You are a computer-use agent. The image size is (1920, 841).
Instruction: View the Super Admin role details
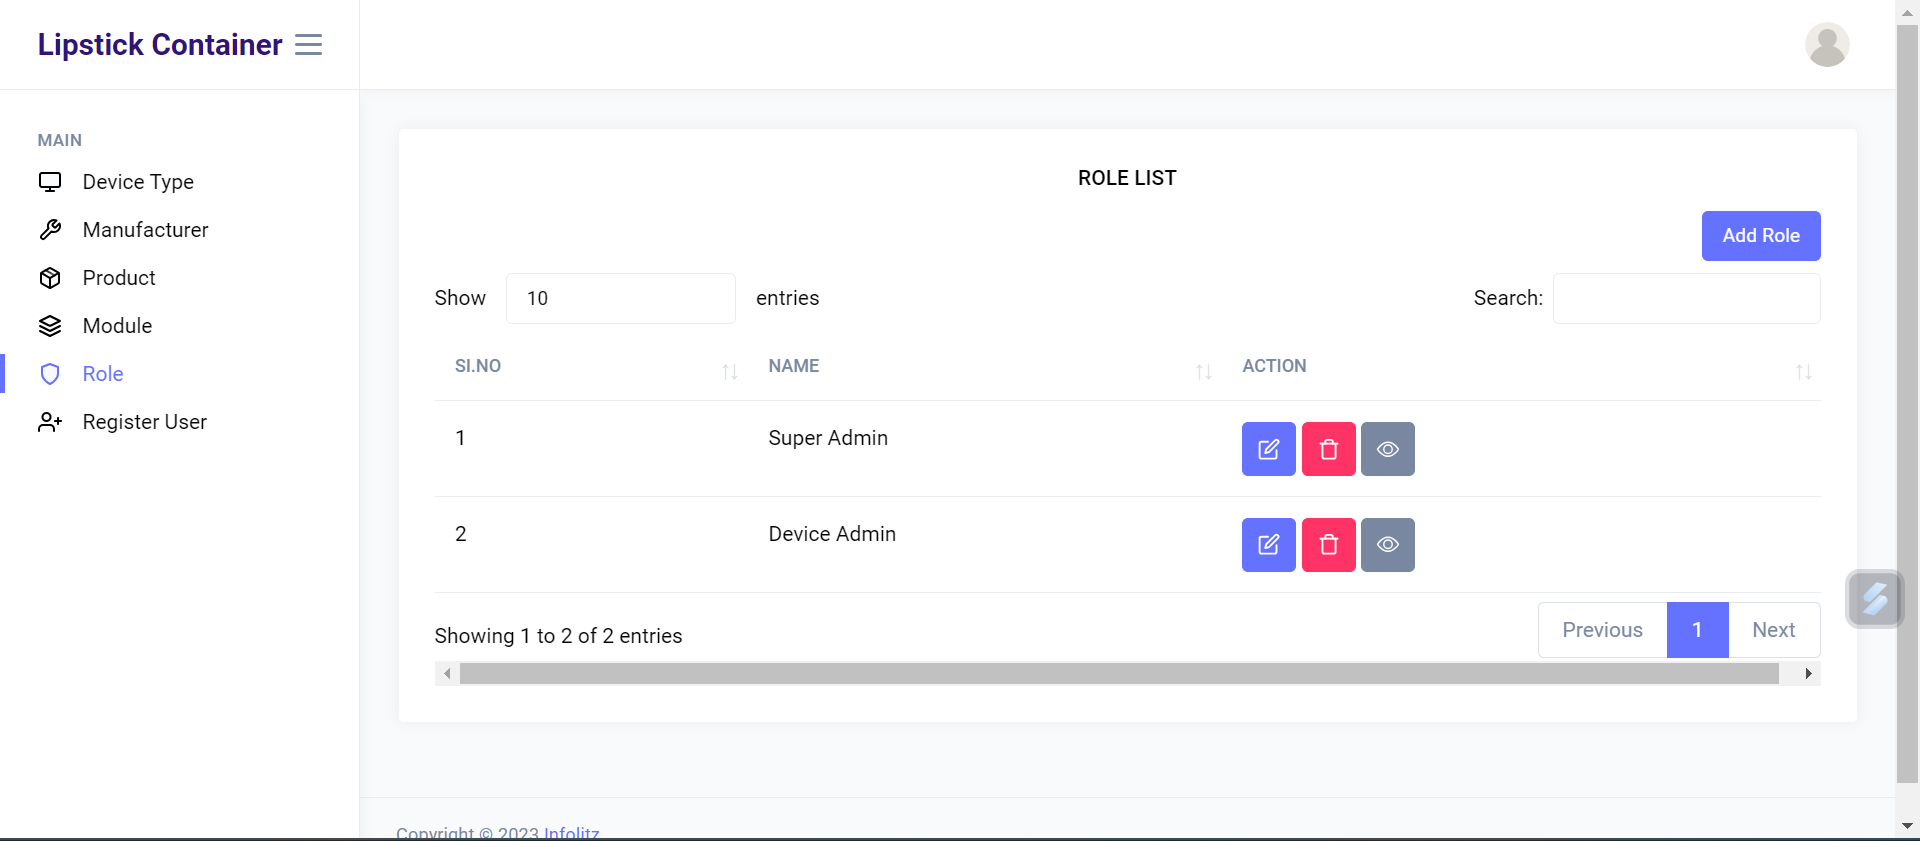click(x=1387, y=449)
